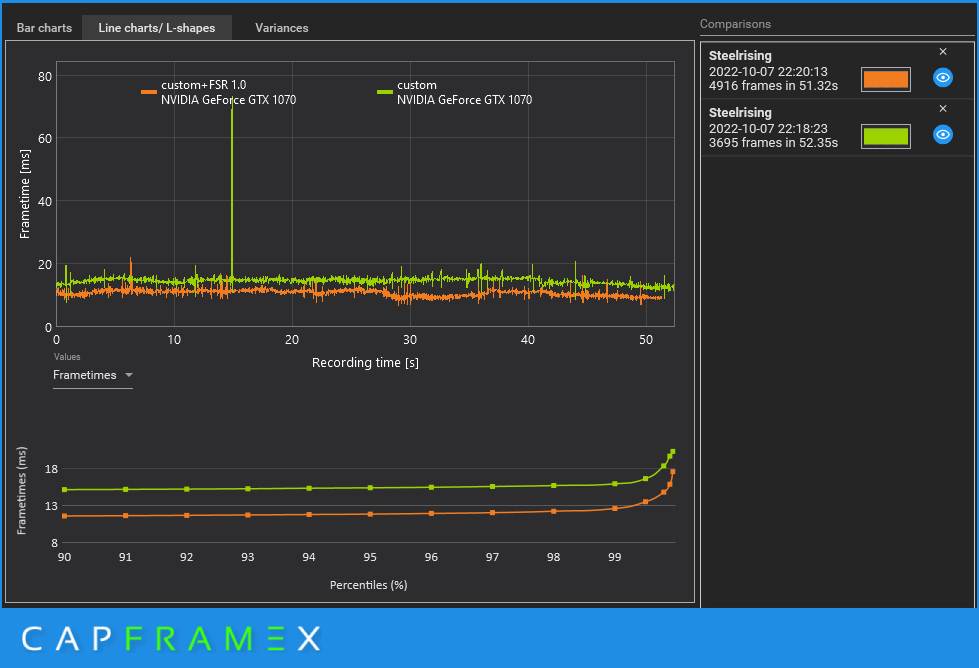Click the CapFrameX logo
This screenshot has height=668, width=979.
171,639
